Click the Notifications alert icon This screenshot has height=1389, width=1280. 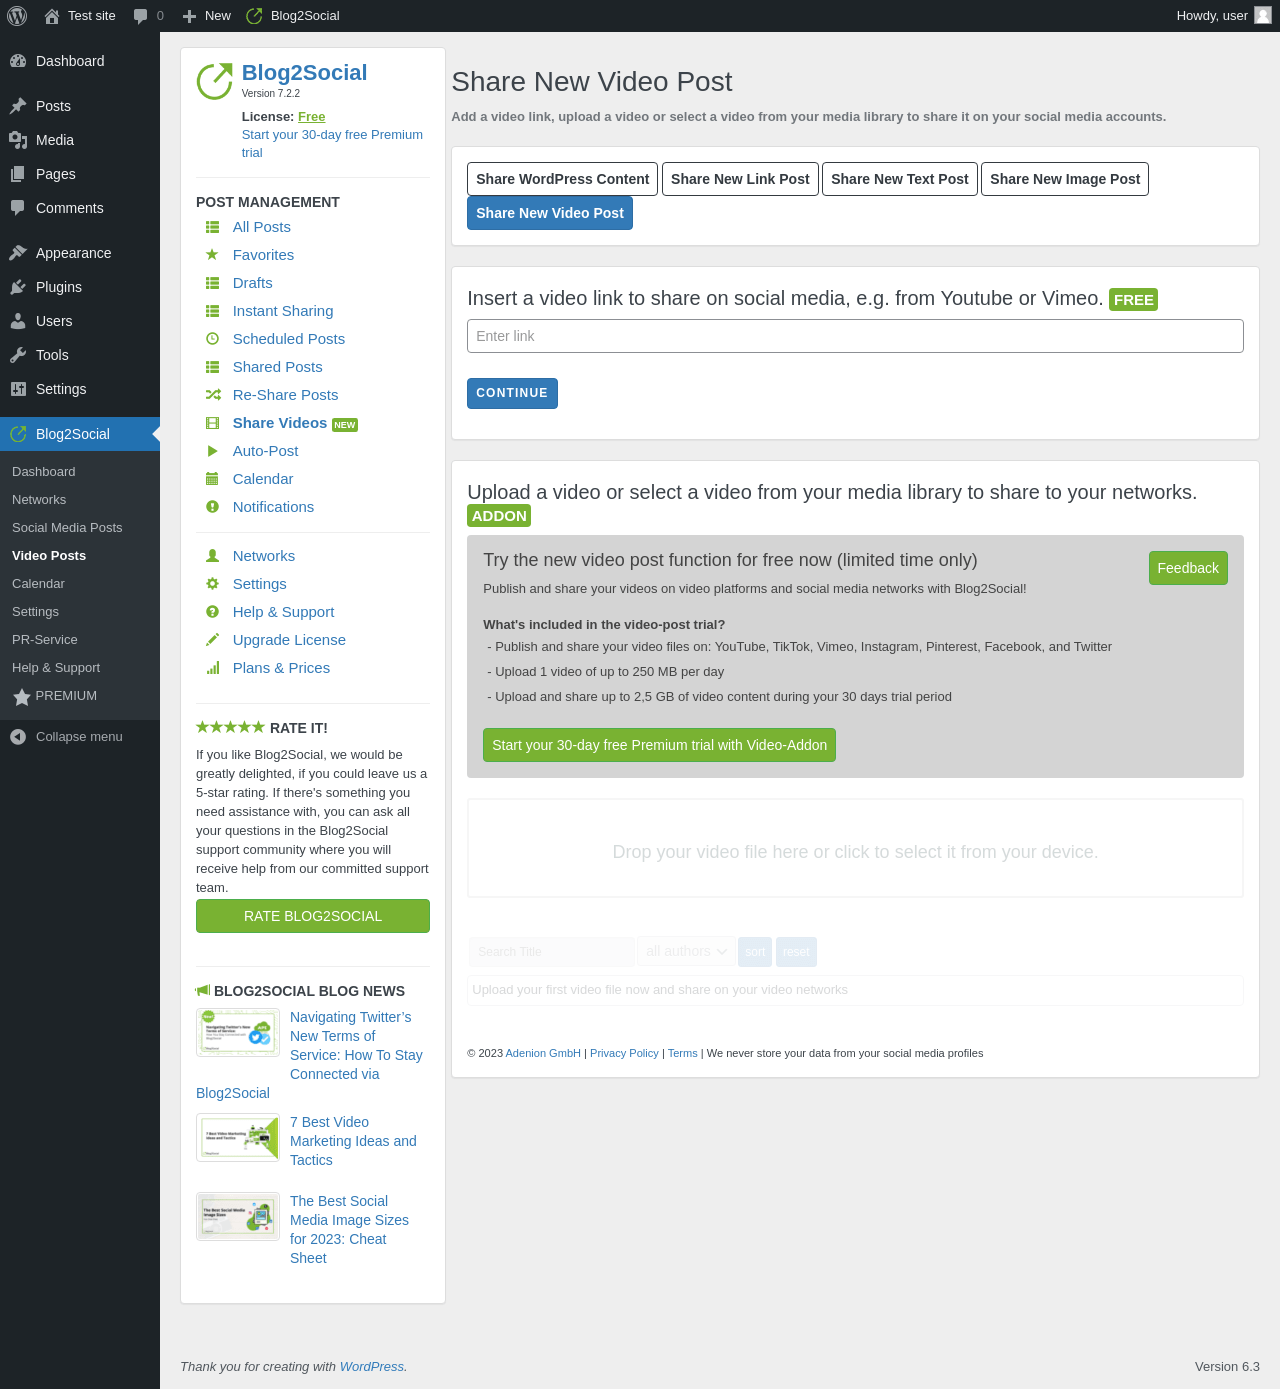point(212,507)
